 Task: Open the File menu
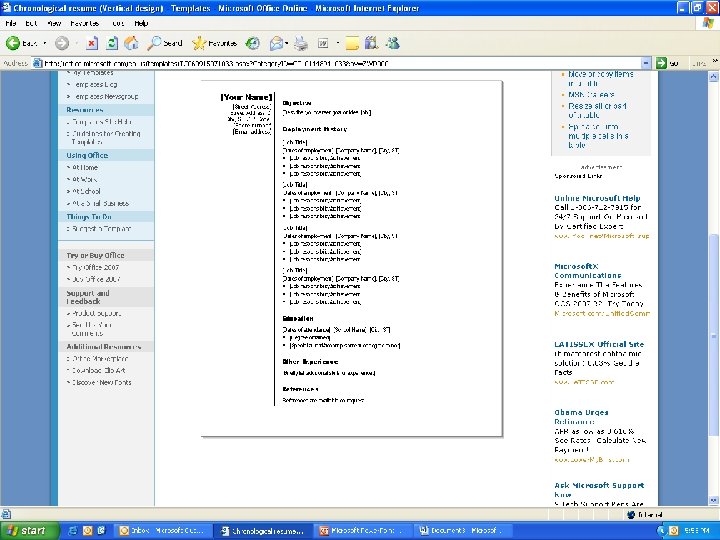tap(11, 23)
